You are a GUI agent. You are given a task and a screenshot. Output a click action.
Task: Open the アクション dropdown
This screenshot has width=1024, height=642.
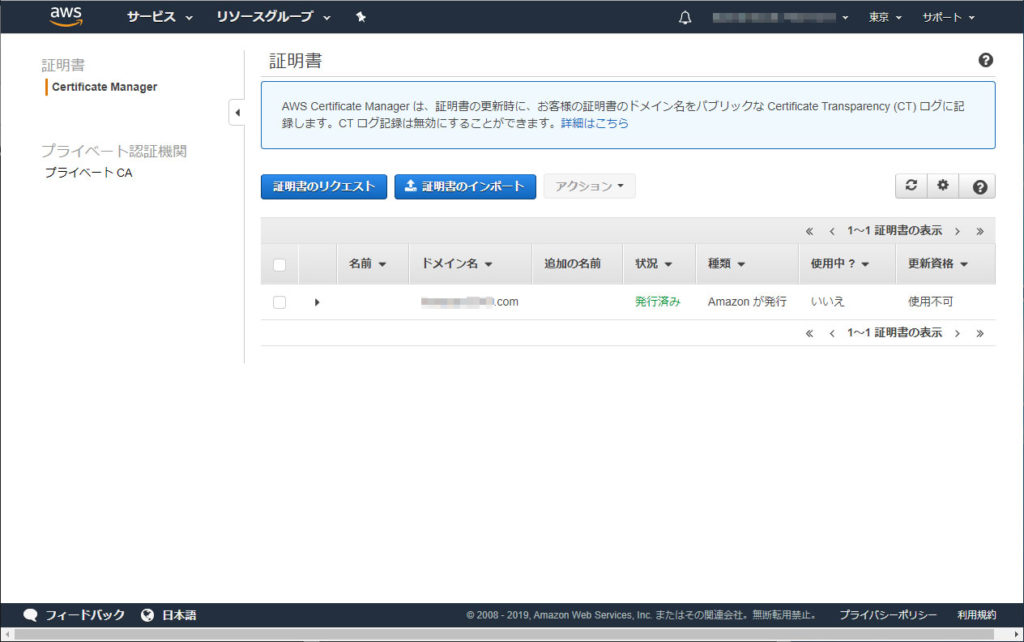tap(589, 186)
